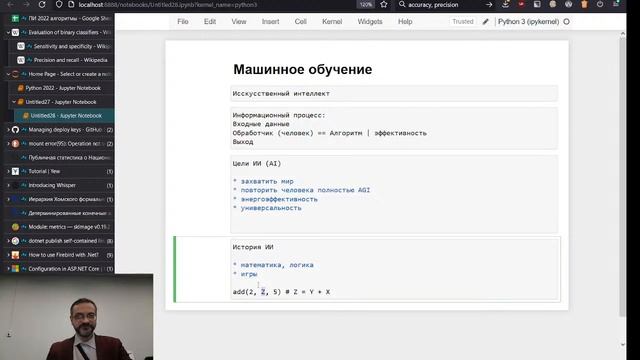The height and width of the screenshot is (360, 640).
Task: Expand the Tutorial | Yew tab group
Action: 8,171
